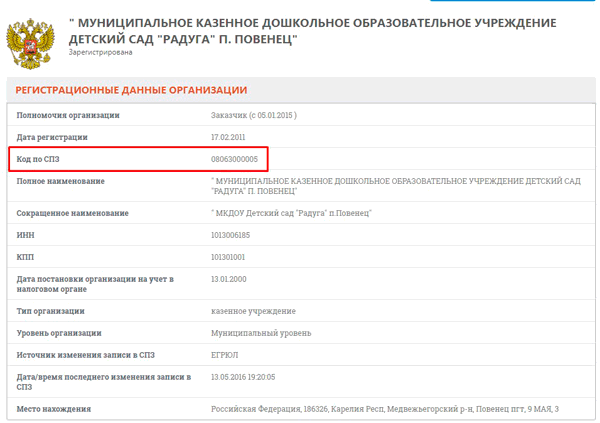Click the 'Муниципальный уровень' value

(260, 333)
